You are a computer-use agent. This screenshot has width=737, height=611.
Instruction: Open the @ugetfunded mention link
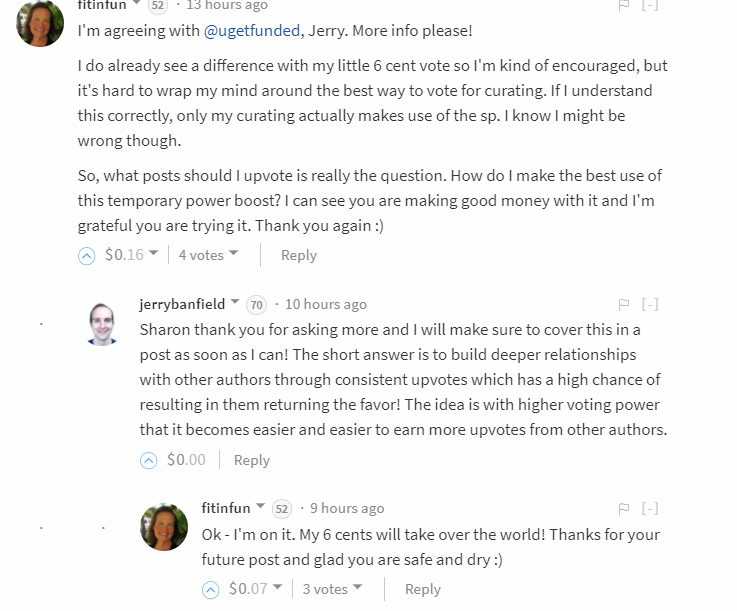251,31
